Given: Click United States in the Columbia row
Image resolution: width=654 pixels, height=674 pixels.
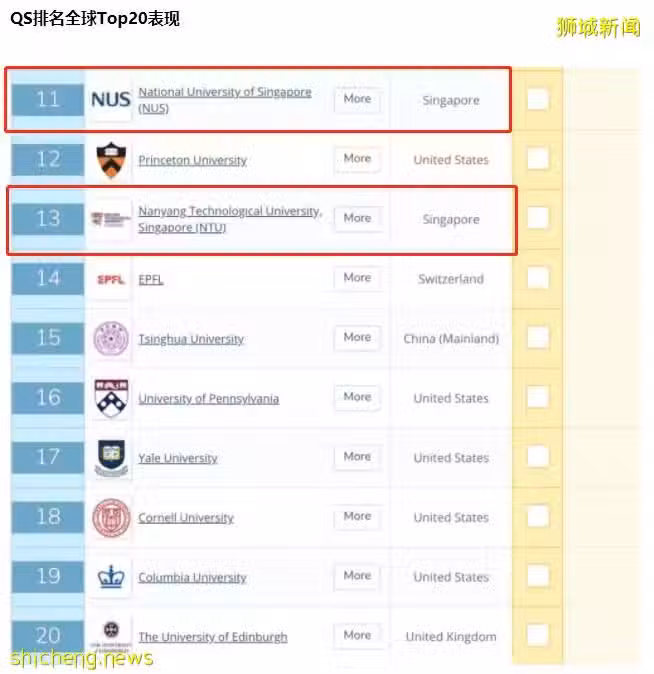Looking at the screenshot, I should tap(451, 577).
